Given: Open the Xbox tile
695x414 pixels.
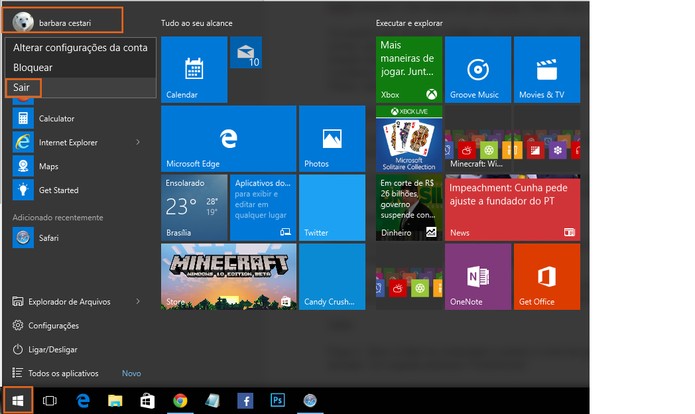Looking at the screenshot, I should pos(409,70).
